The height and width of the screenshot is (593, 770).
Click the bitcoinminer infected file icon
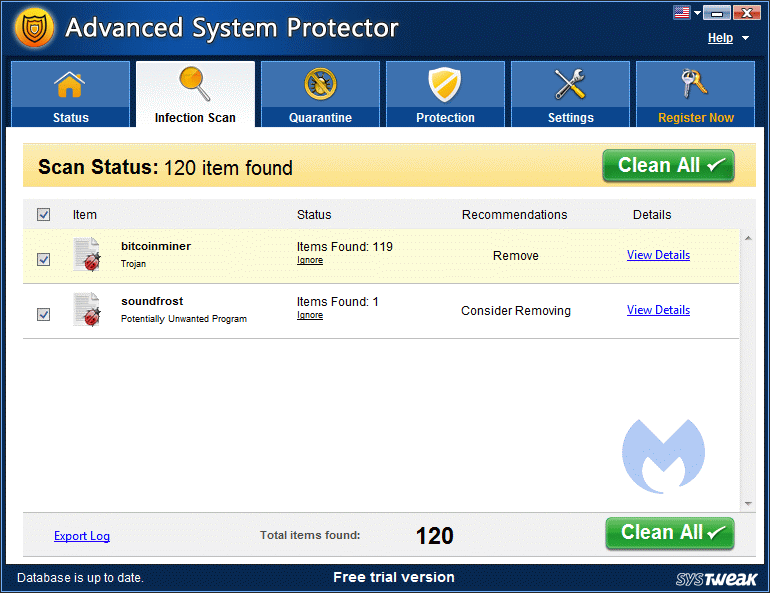coord(87,254)
